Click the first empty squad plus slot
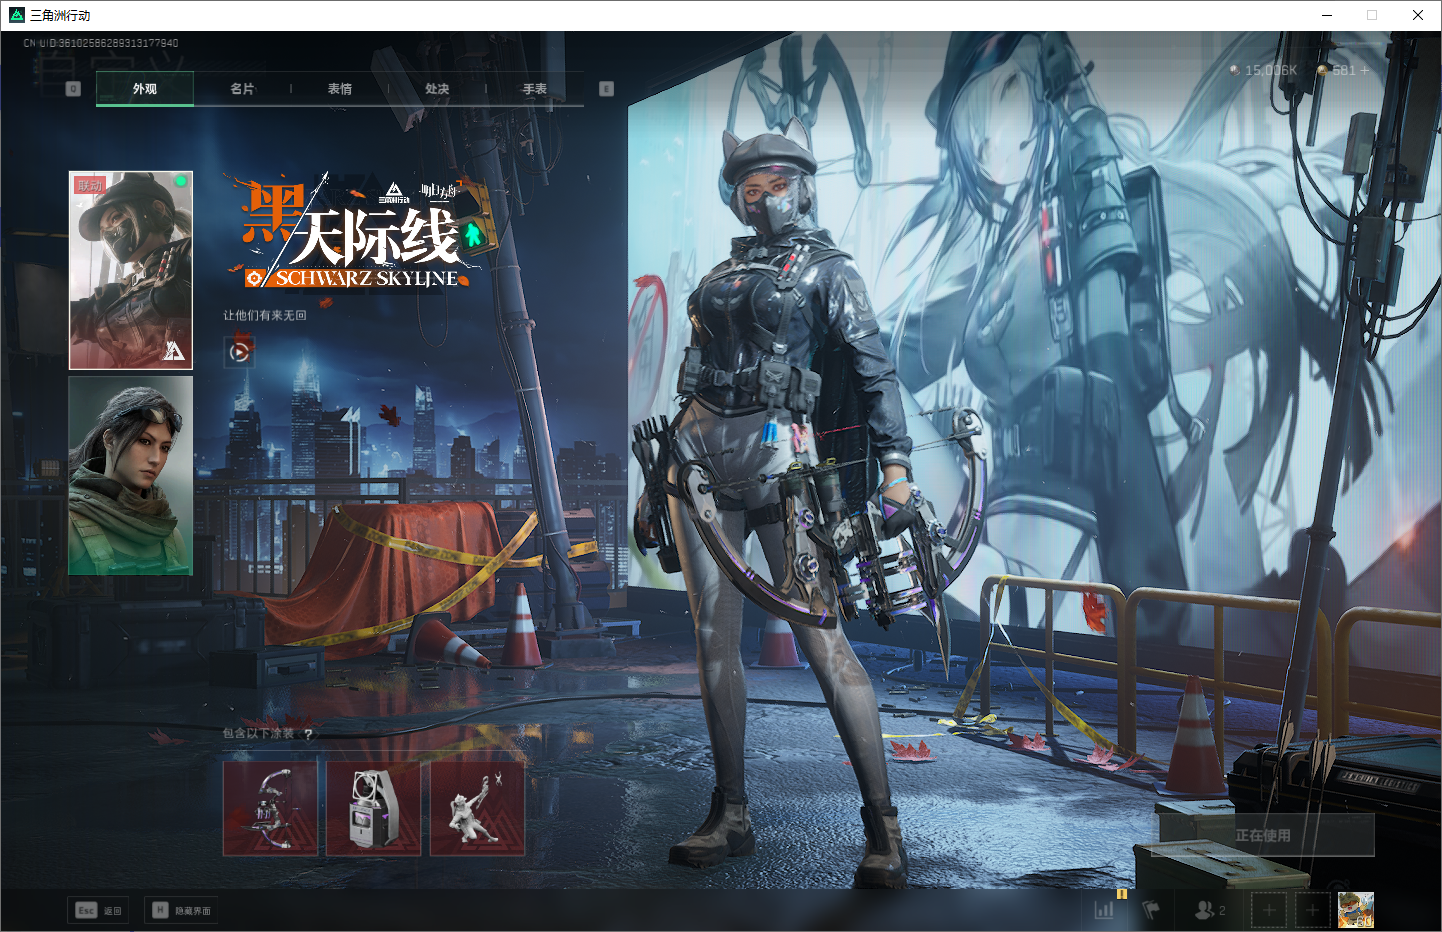1442x932 pixels. (x=1269, y=910)
